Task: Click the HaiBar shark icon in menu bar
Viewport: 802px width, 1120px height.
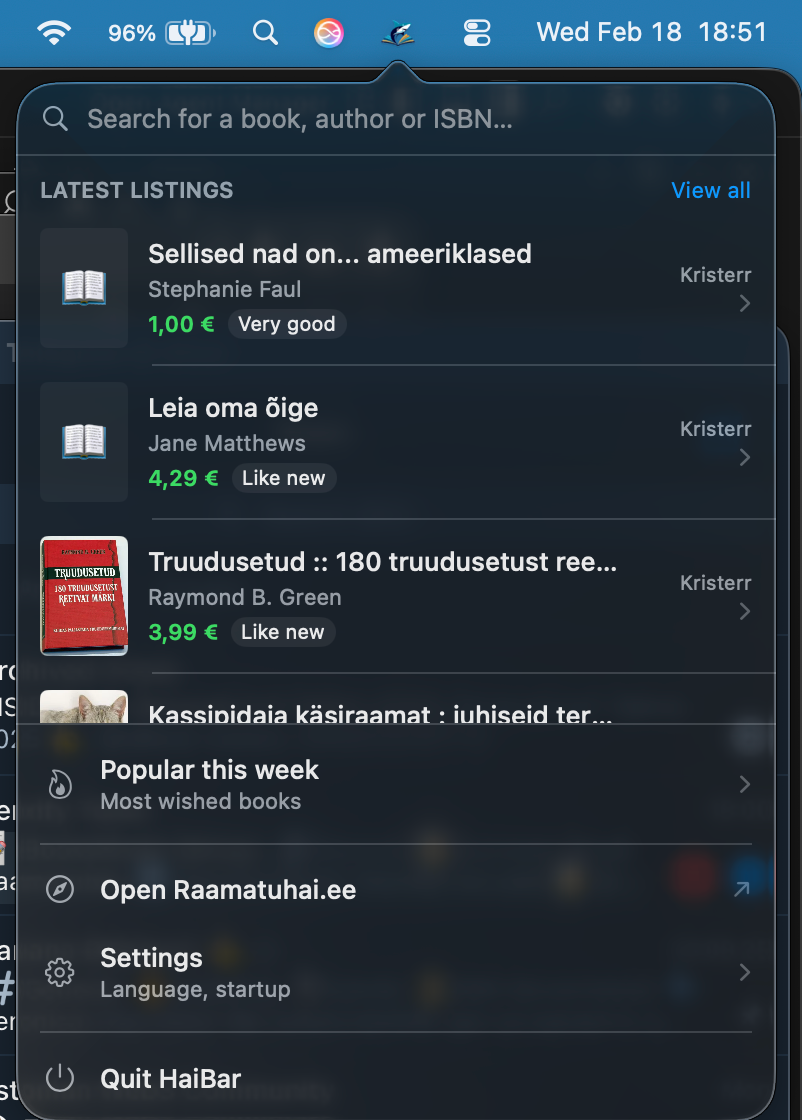Action: point(398,33)
